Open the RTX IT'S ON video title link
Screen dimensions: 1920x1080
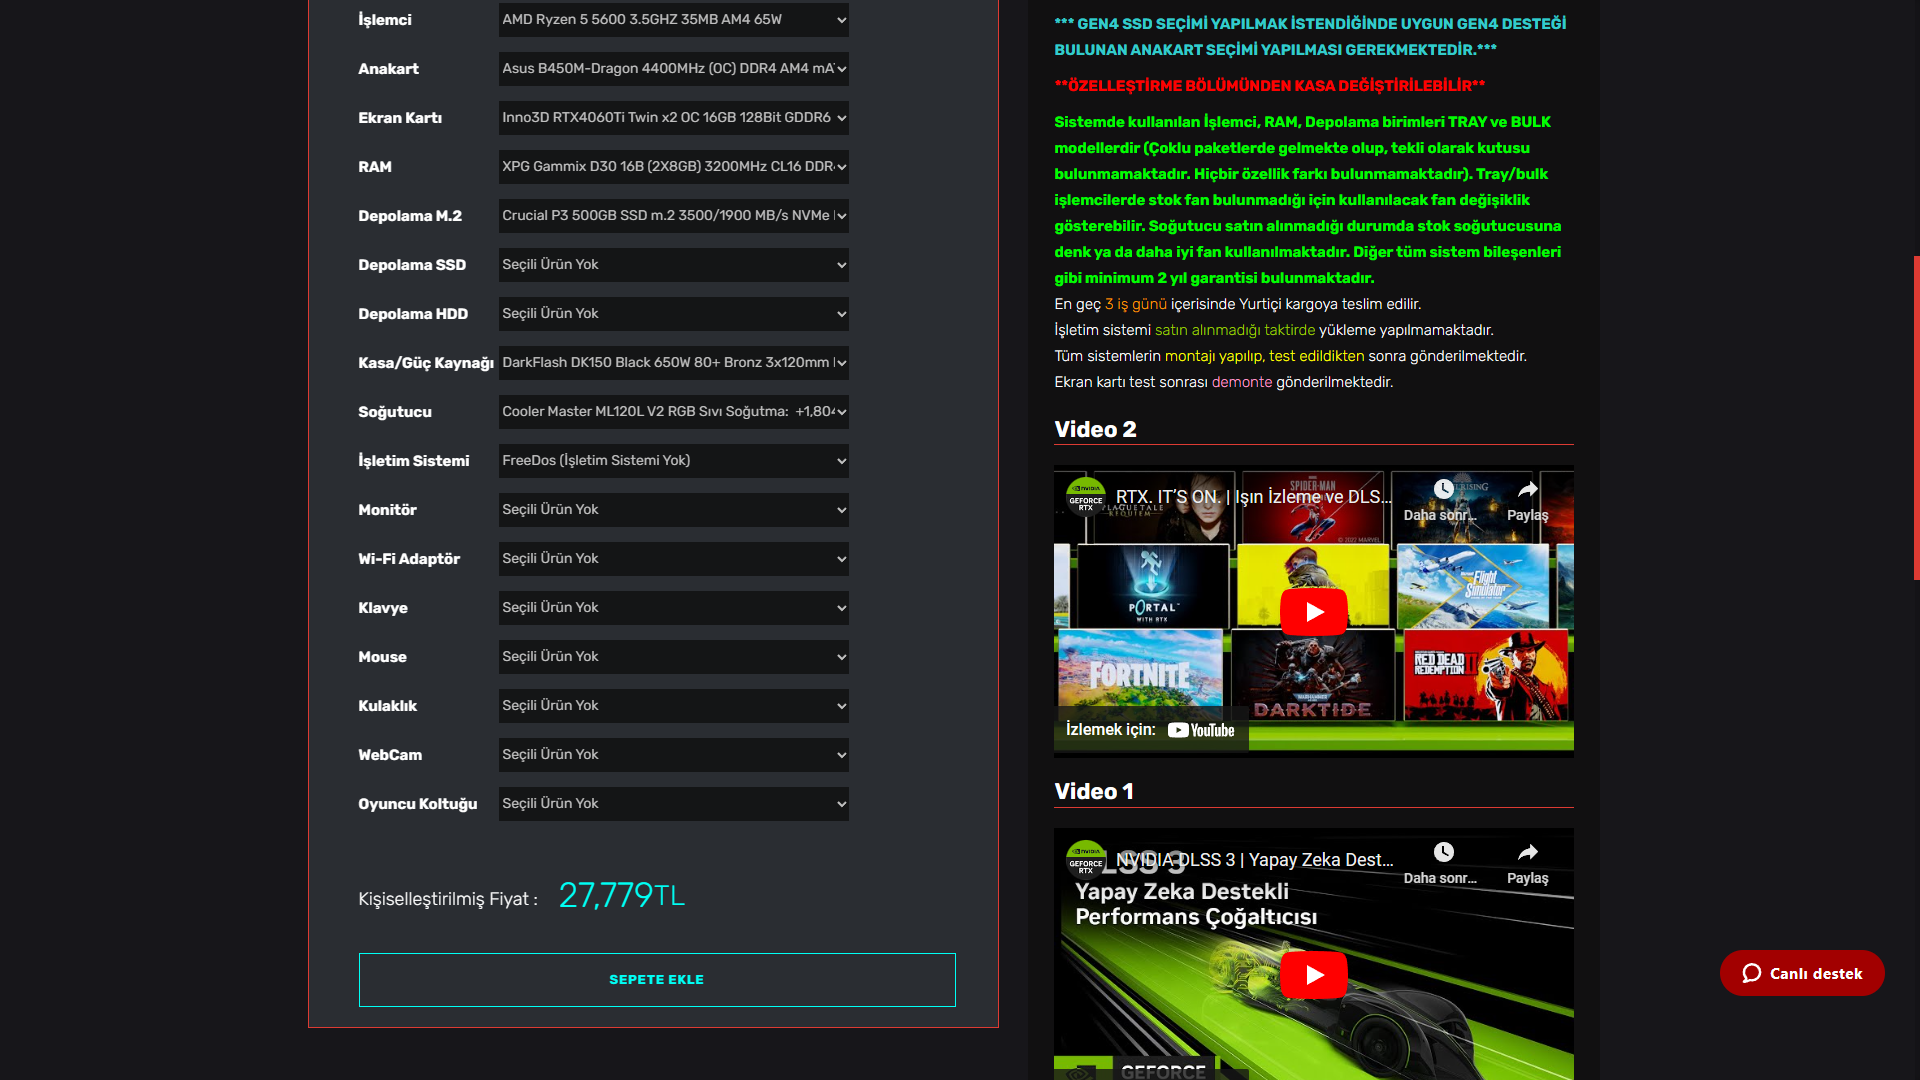click(1252, 497)
